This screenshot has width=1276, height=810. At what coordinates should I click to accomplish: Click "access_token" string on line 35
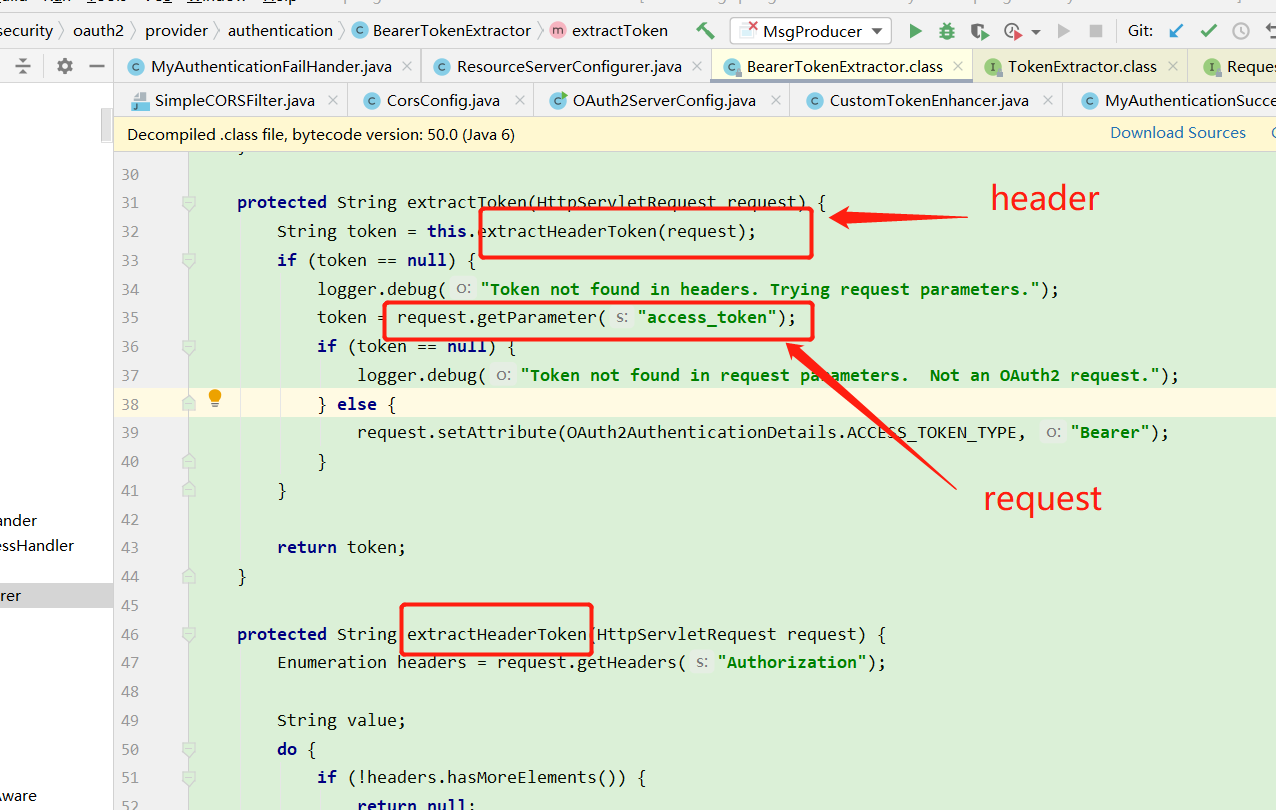click(707, 318)
